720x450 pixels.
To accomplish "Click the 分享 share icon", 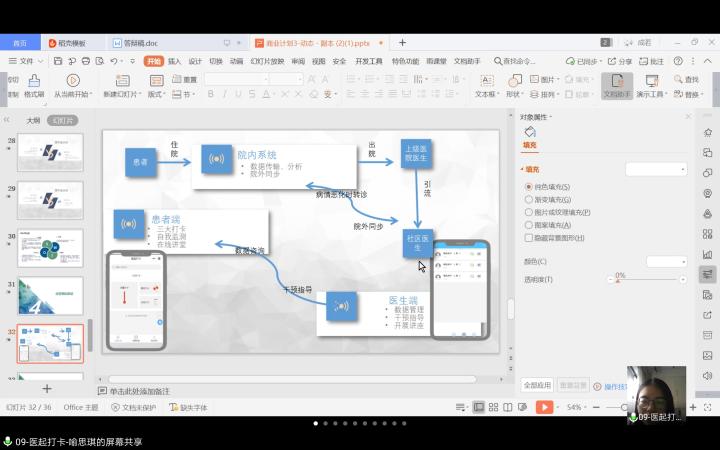I will pos(619,61).
